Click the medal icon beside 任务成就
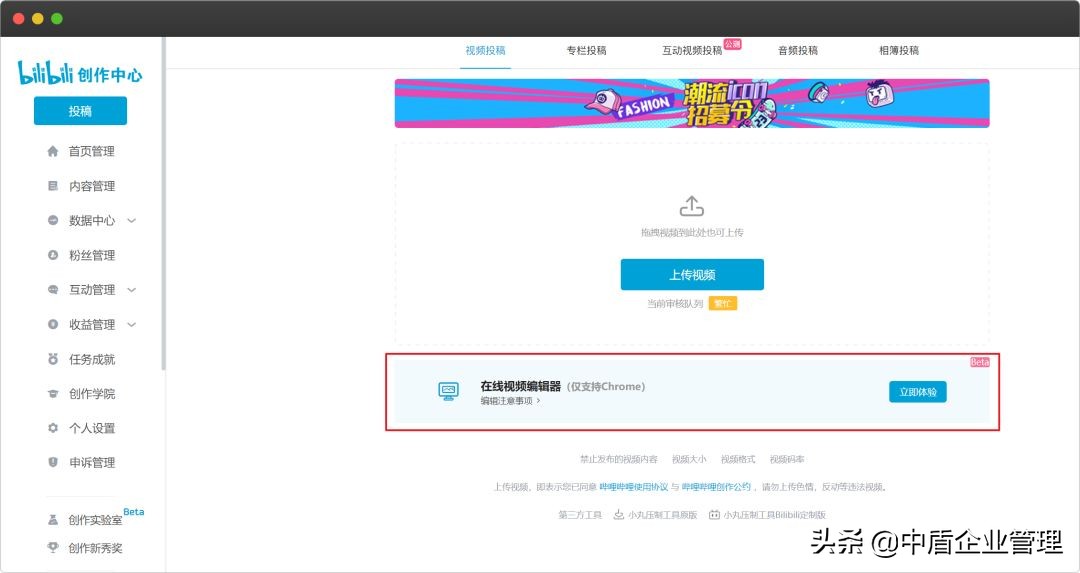 point(53,359)
